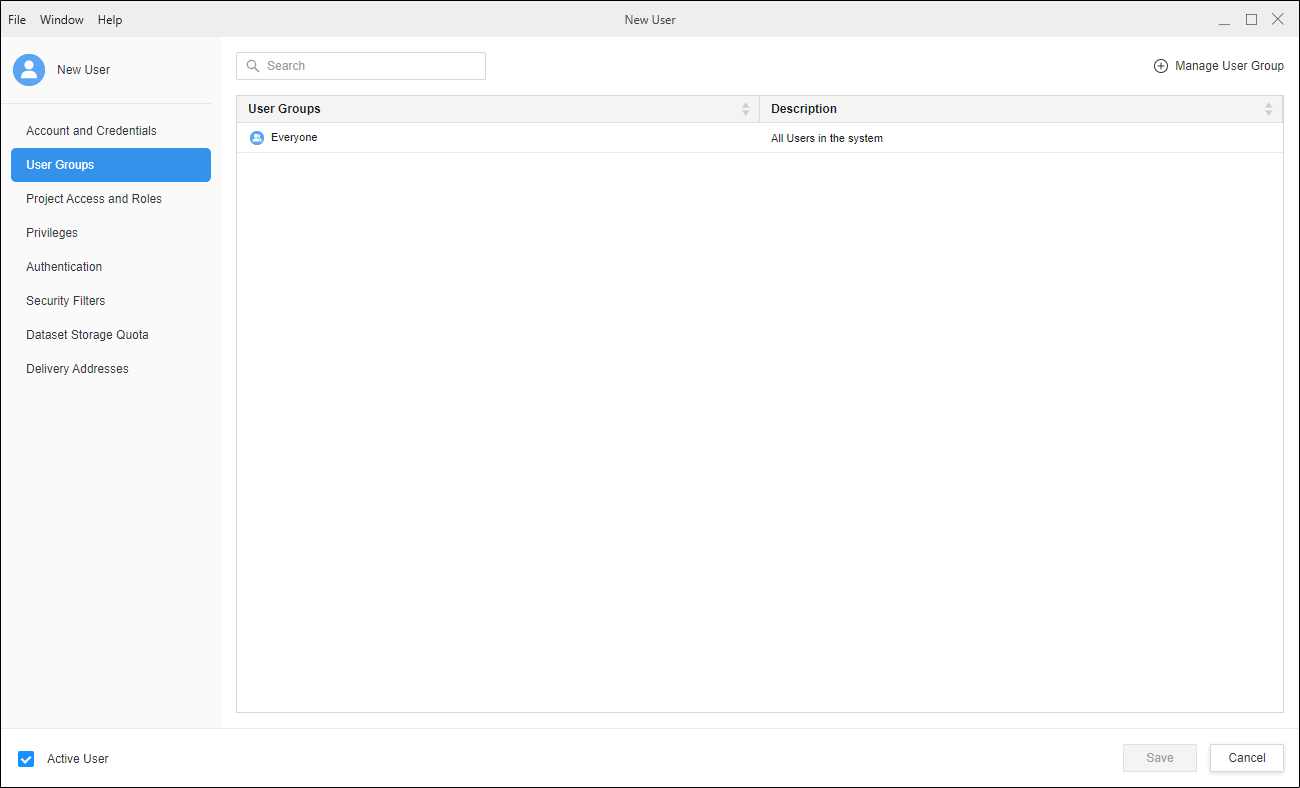Focus the Search input field

(x=370, y=66)
